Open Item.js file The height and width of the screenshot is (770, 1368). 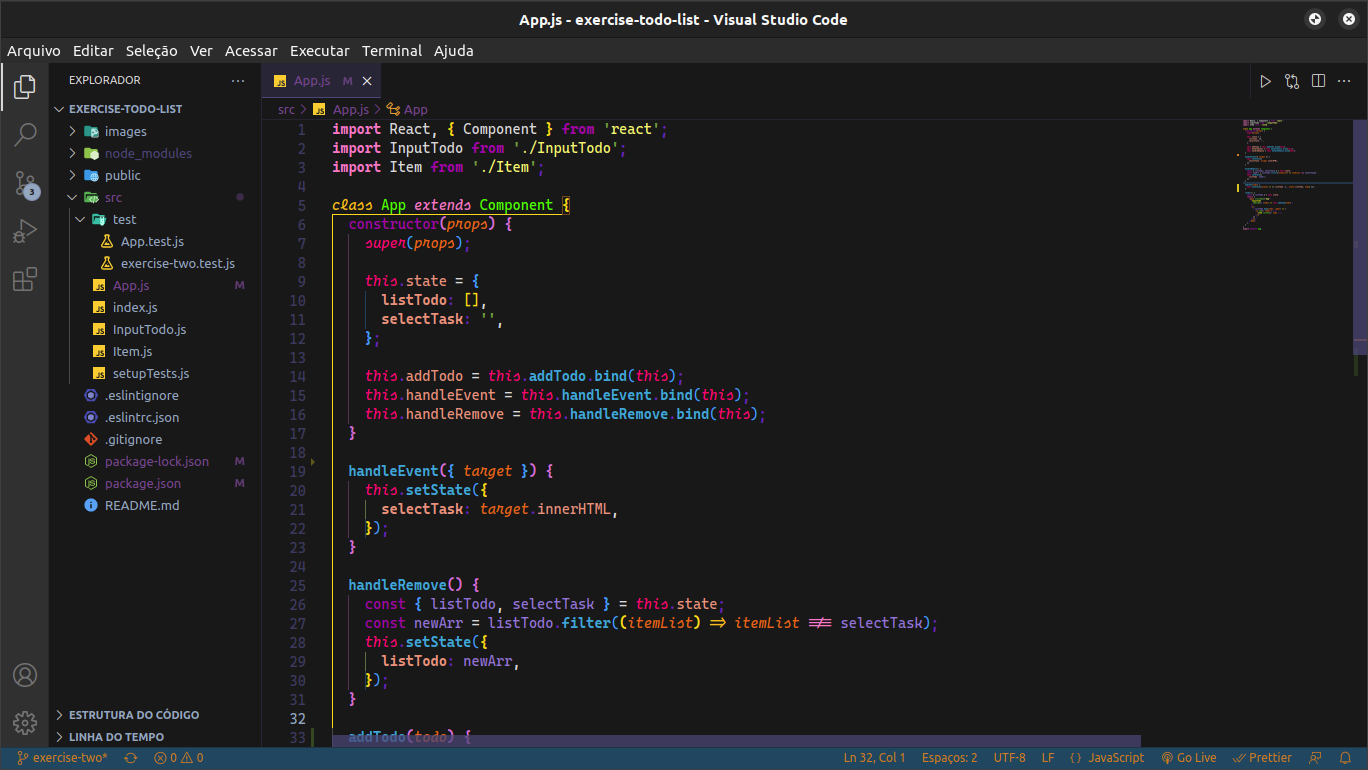153,351
